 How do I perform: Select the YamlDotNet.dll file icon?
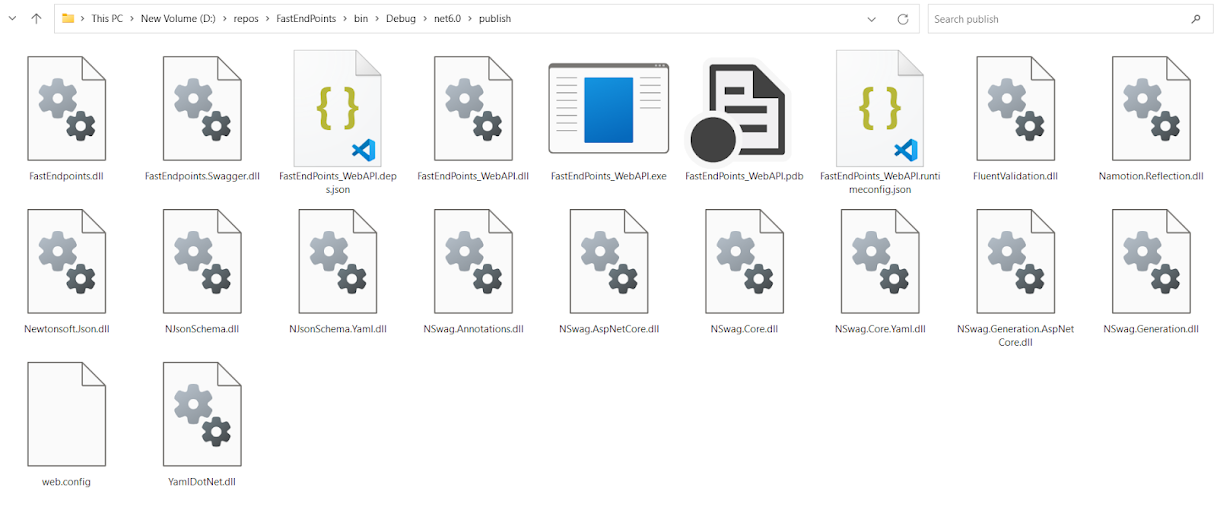pyautogui.click(x=202, y=415)
